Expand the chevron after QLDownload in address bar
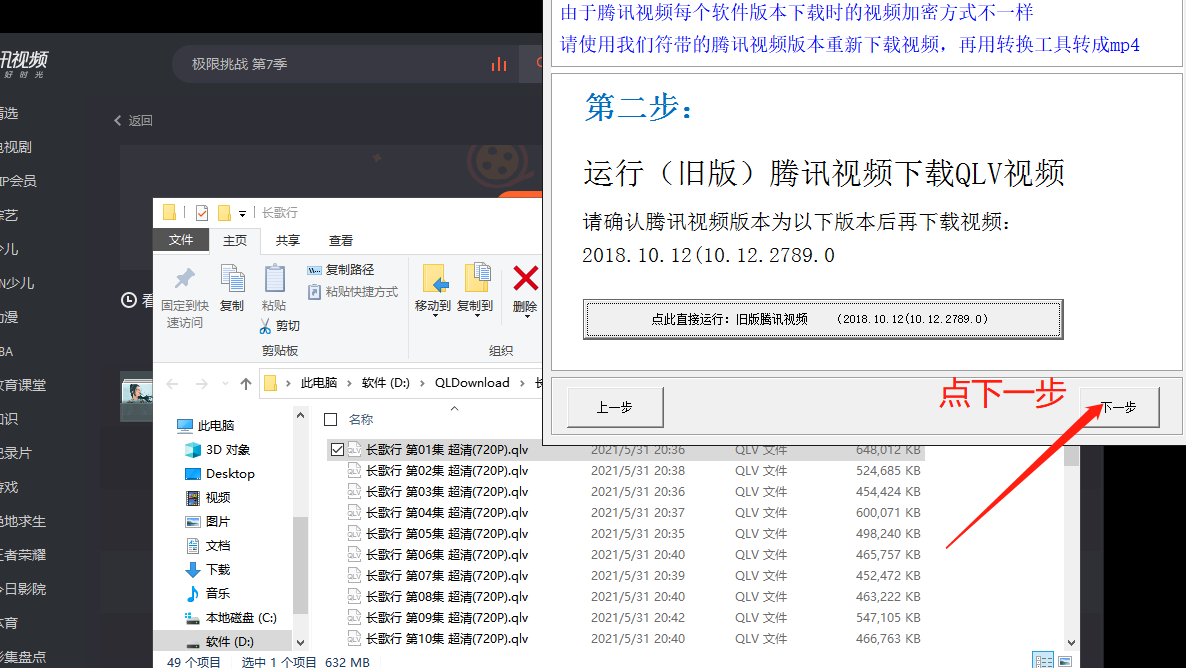Image resolution: width=1186 pixels, height=668 pixels. [522, 384]
